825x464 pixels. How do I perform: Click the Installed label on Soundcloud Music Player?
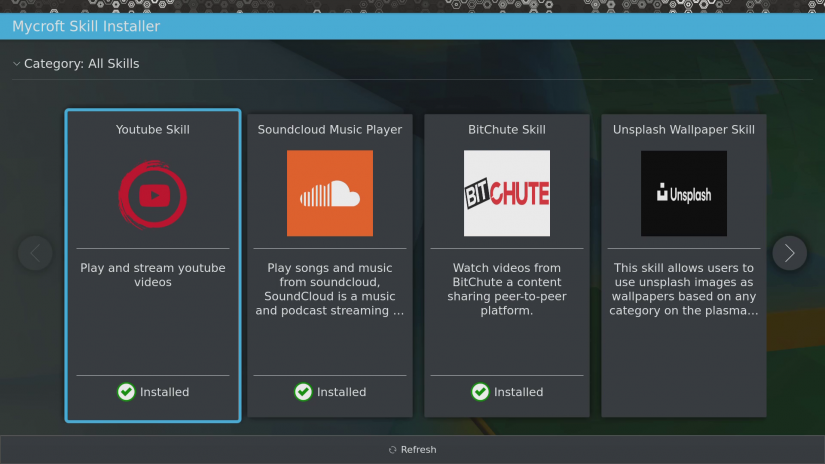[341, 392]
